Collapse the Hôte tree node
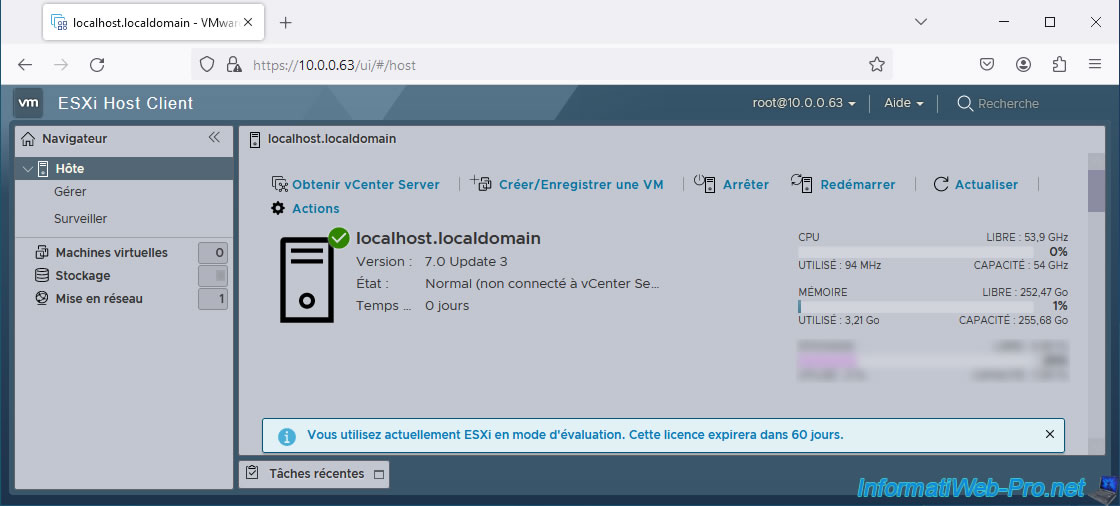This screenshot has height=506, width=1120. coord(27,169)
